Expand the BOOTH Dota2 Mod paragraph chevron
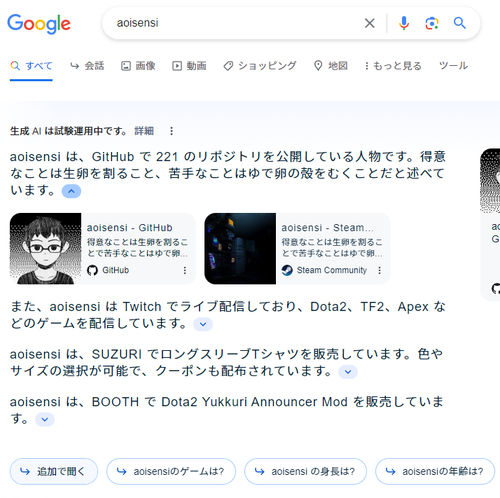 click(45, 419)
